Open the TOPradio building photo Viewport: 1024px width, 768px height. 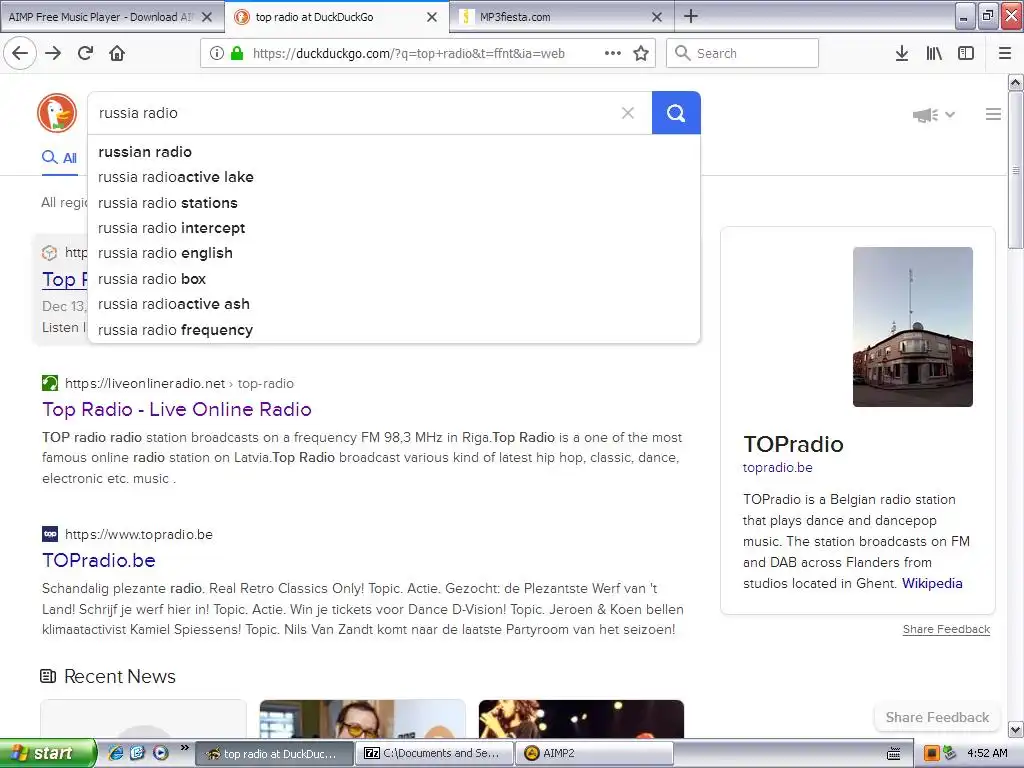pyautogui.click(x=912, y=327)
